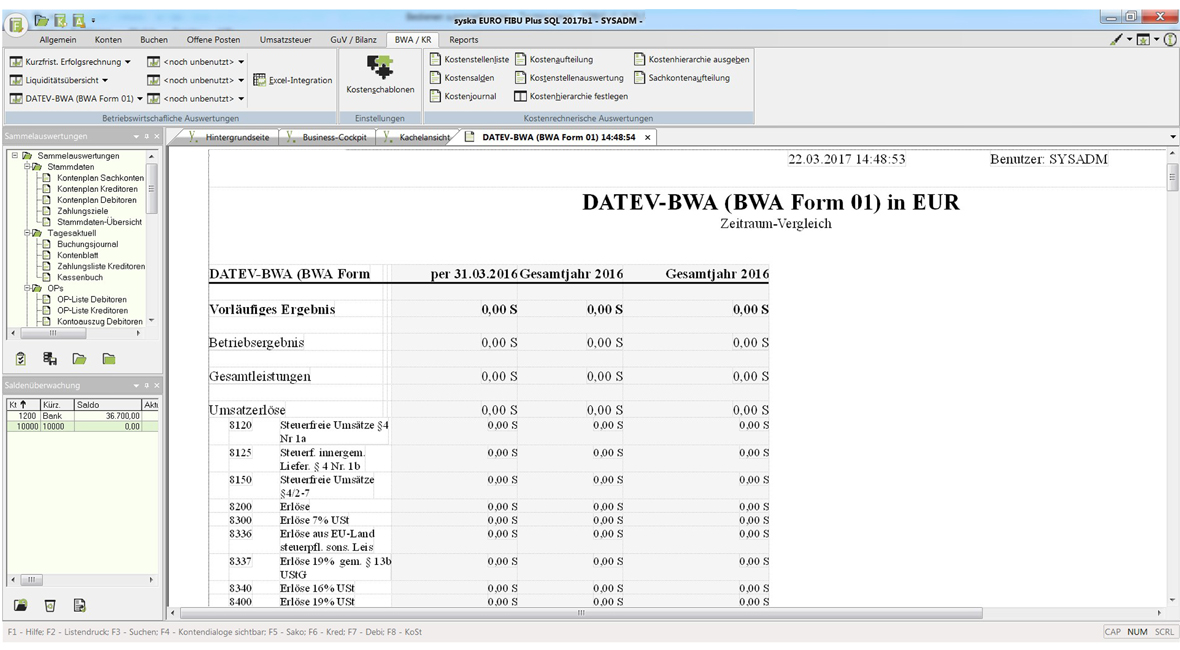Click the open folder icon in quick access toolbar

pyautogui.click(x=41, y=20)
